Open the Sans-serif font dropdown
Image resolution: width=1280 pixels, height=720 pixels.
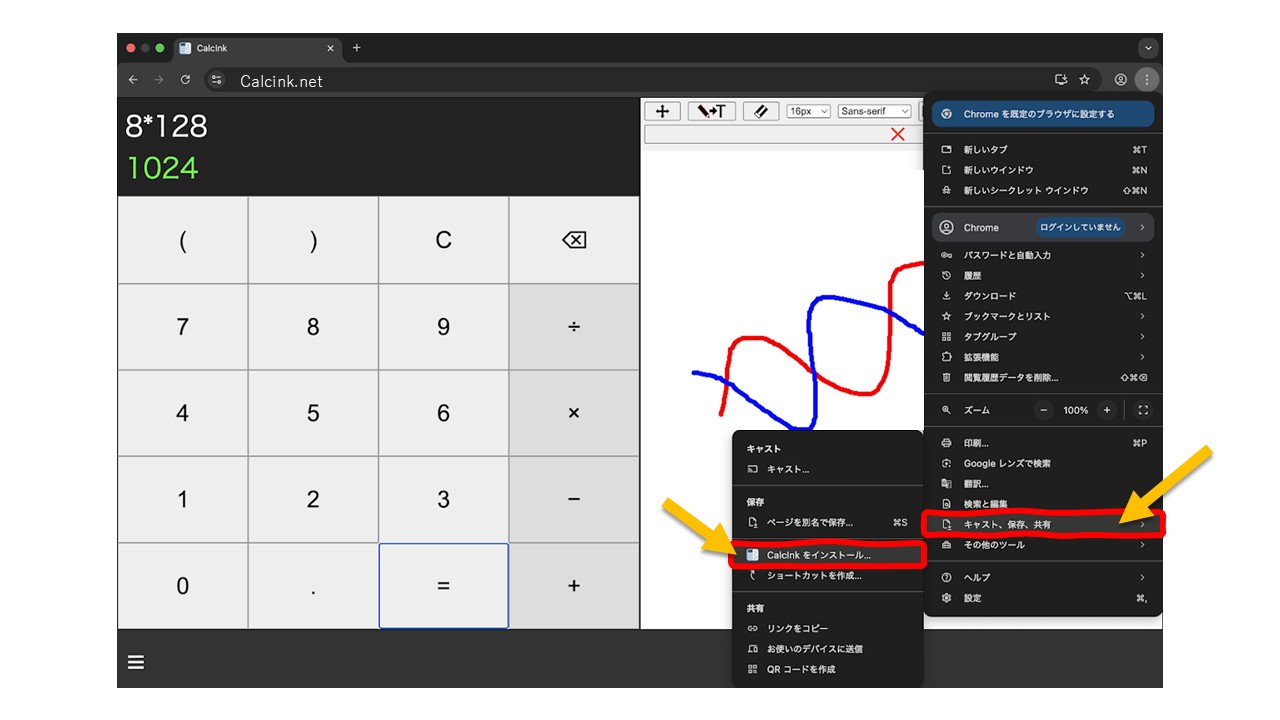click(875, 111)
